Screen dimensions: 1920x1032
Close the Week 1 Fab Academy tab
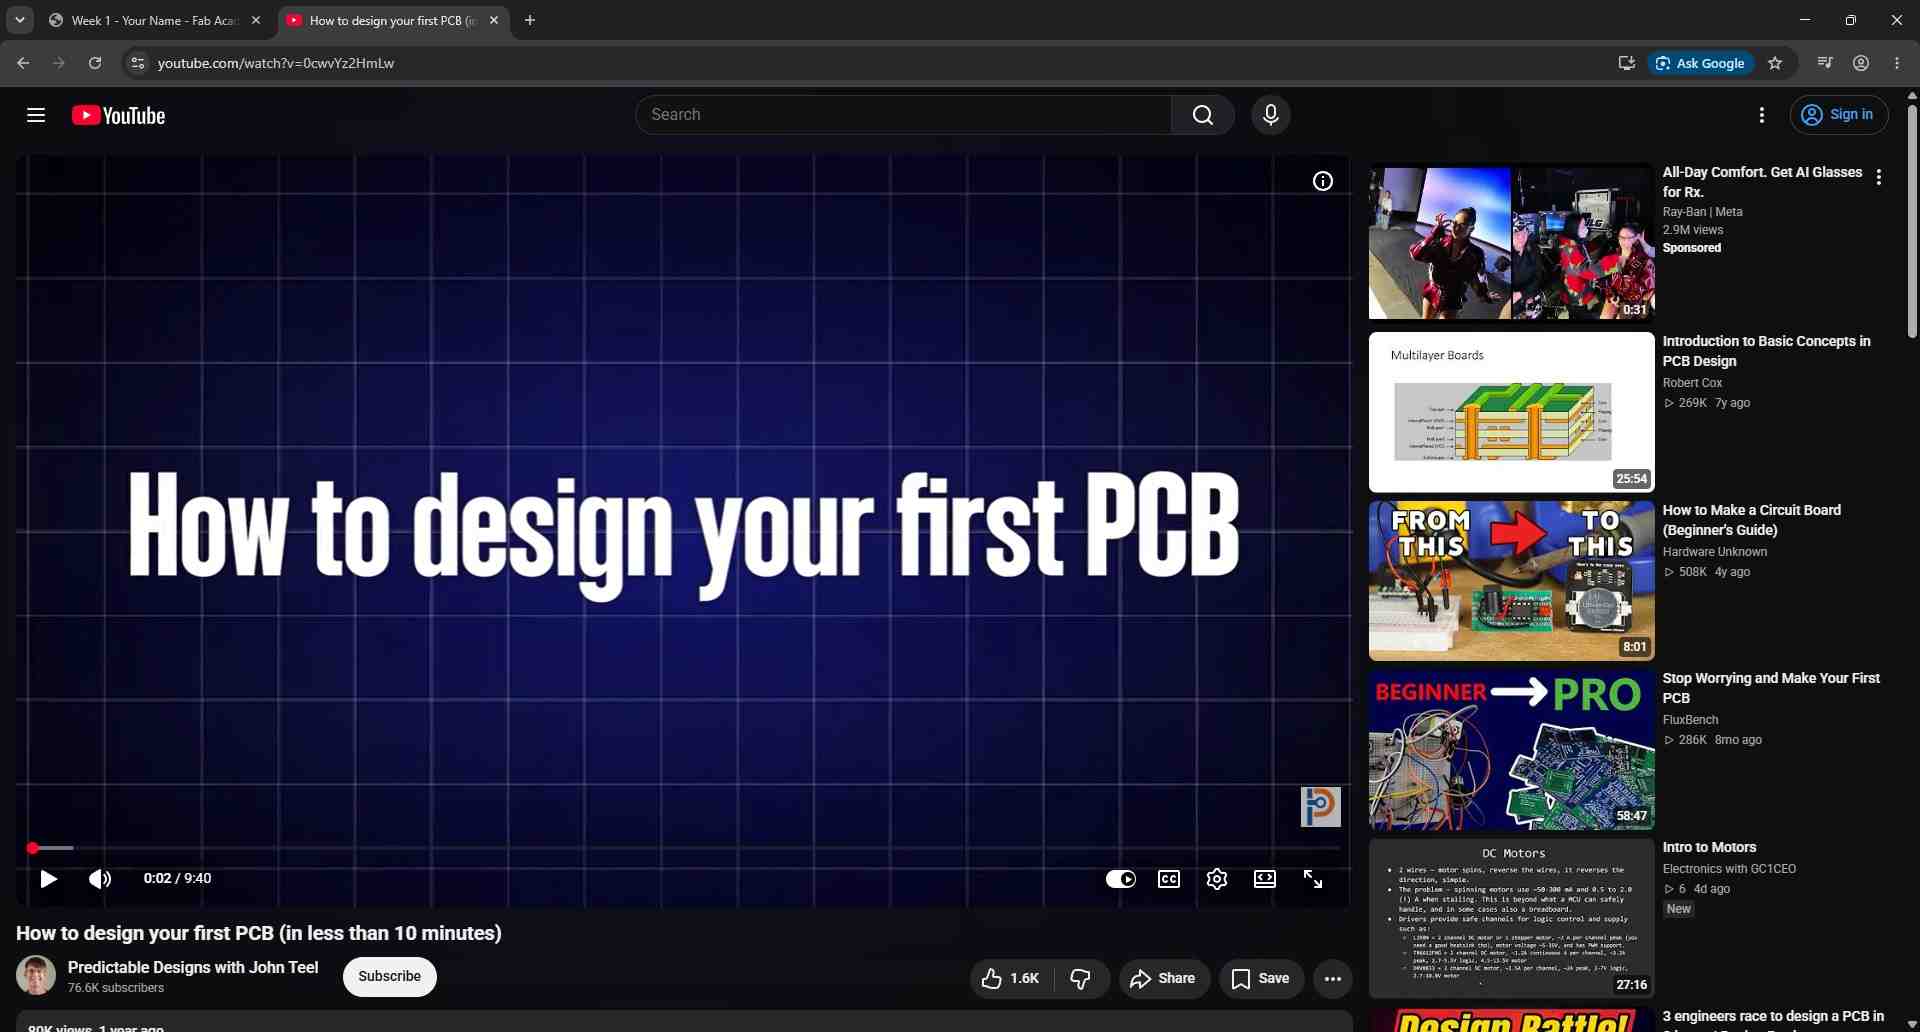point(256,20)
